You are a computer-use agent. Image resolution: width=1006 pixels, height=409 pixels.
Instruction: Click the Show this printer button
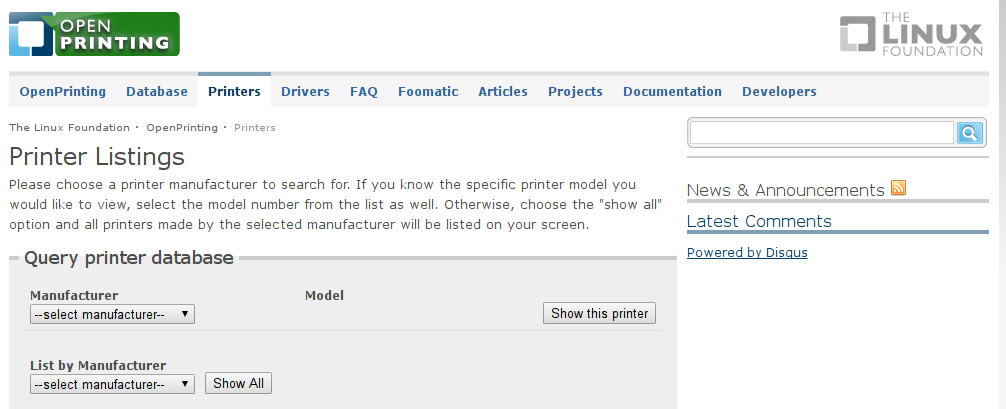coord(599,313)
